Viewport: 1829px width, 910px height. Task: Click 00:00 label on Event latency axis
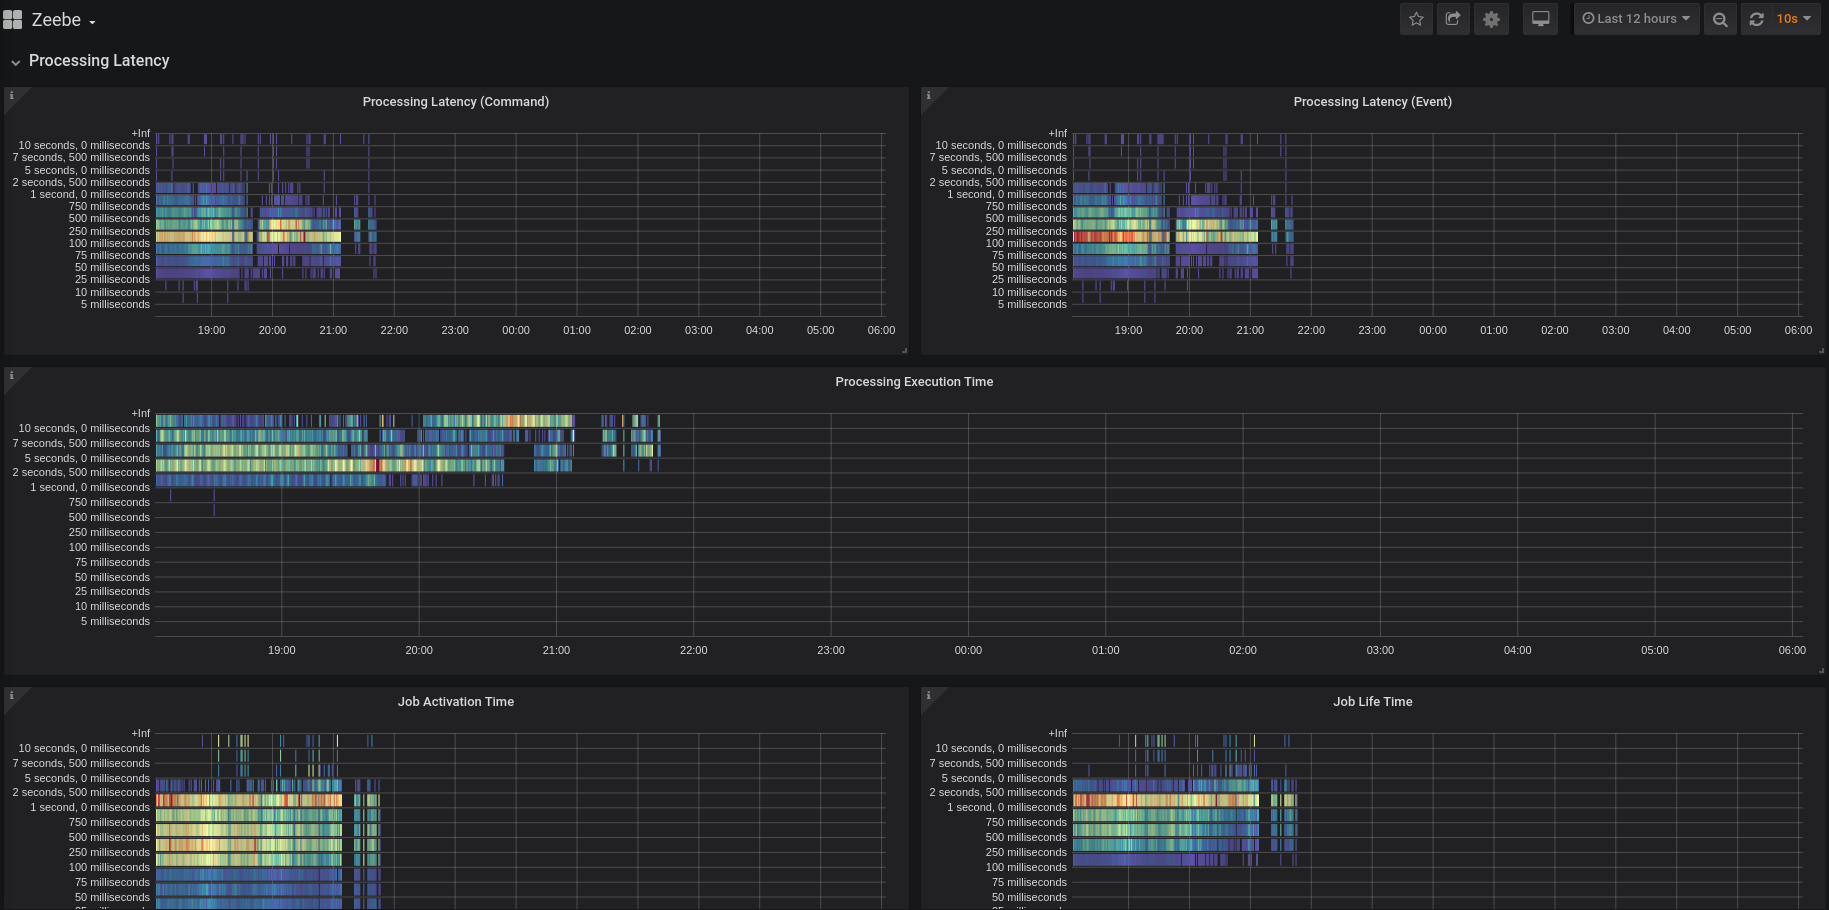[1433, 330]
